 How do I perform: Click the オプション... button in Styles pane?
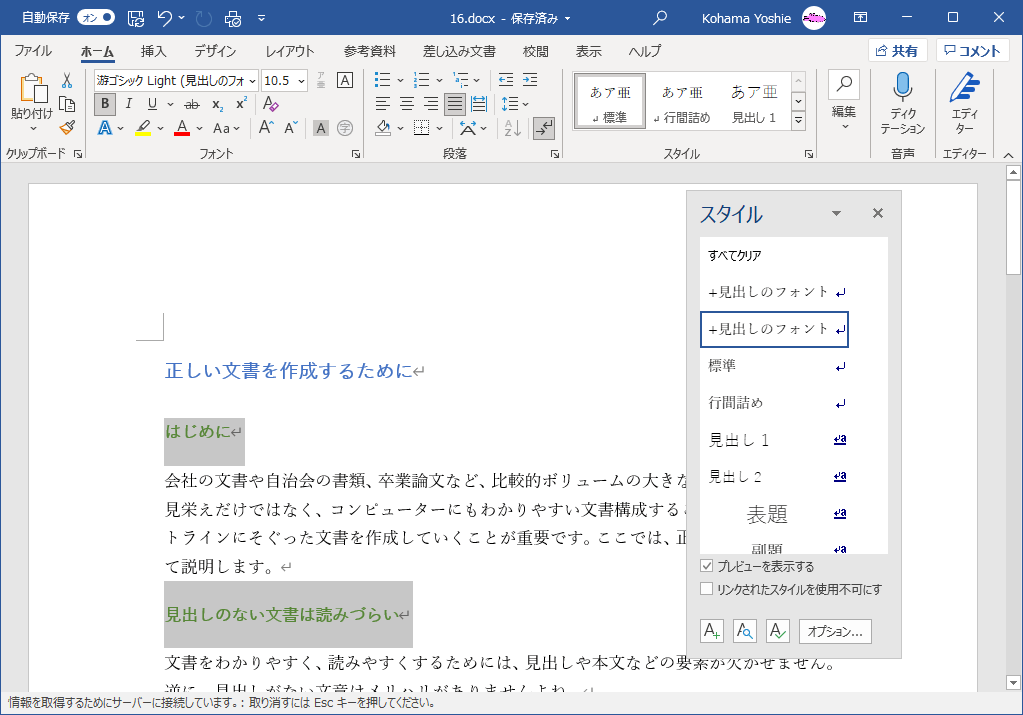[835, 631]
